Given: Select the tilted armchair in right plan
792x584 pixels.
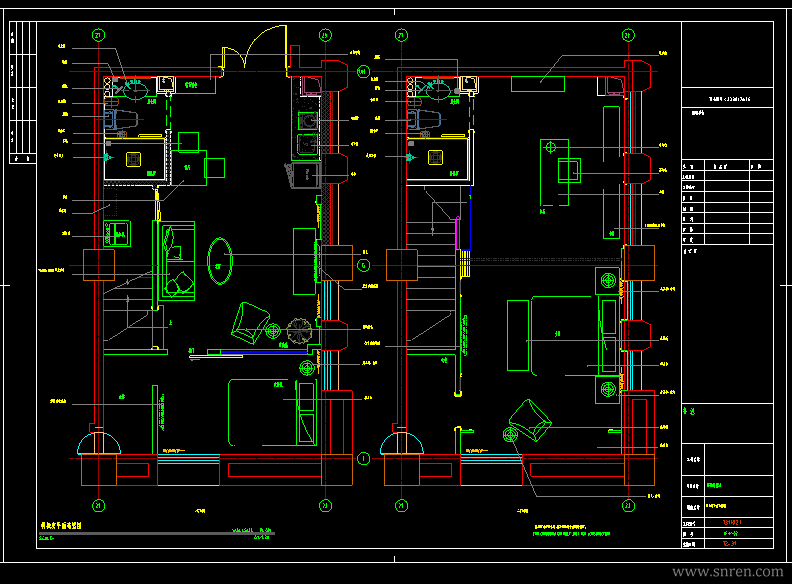Looking at the screenshot, I should pyautogui.click(x=530, y=420).
